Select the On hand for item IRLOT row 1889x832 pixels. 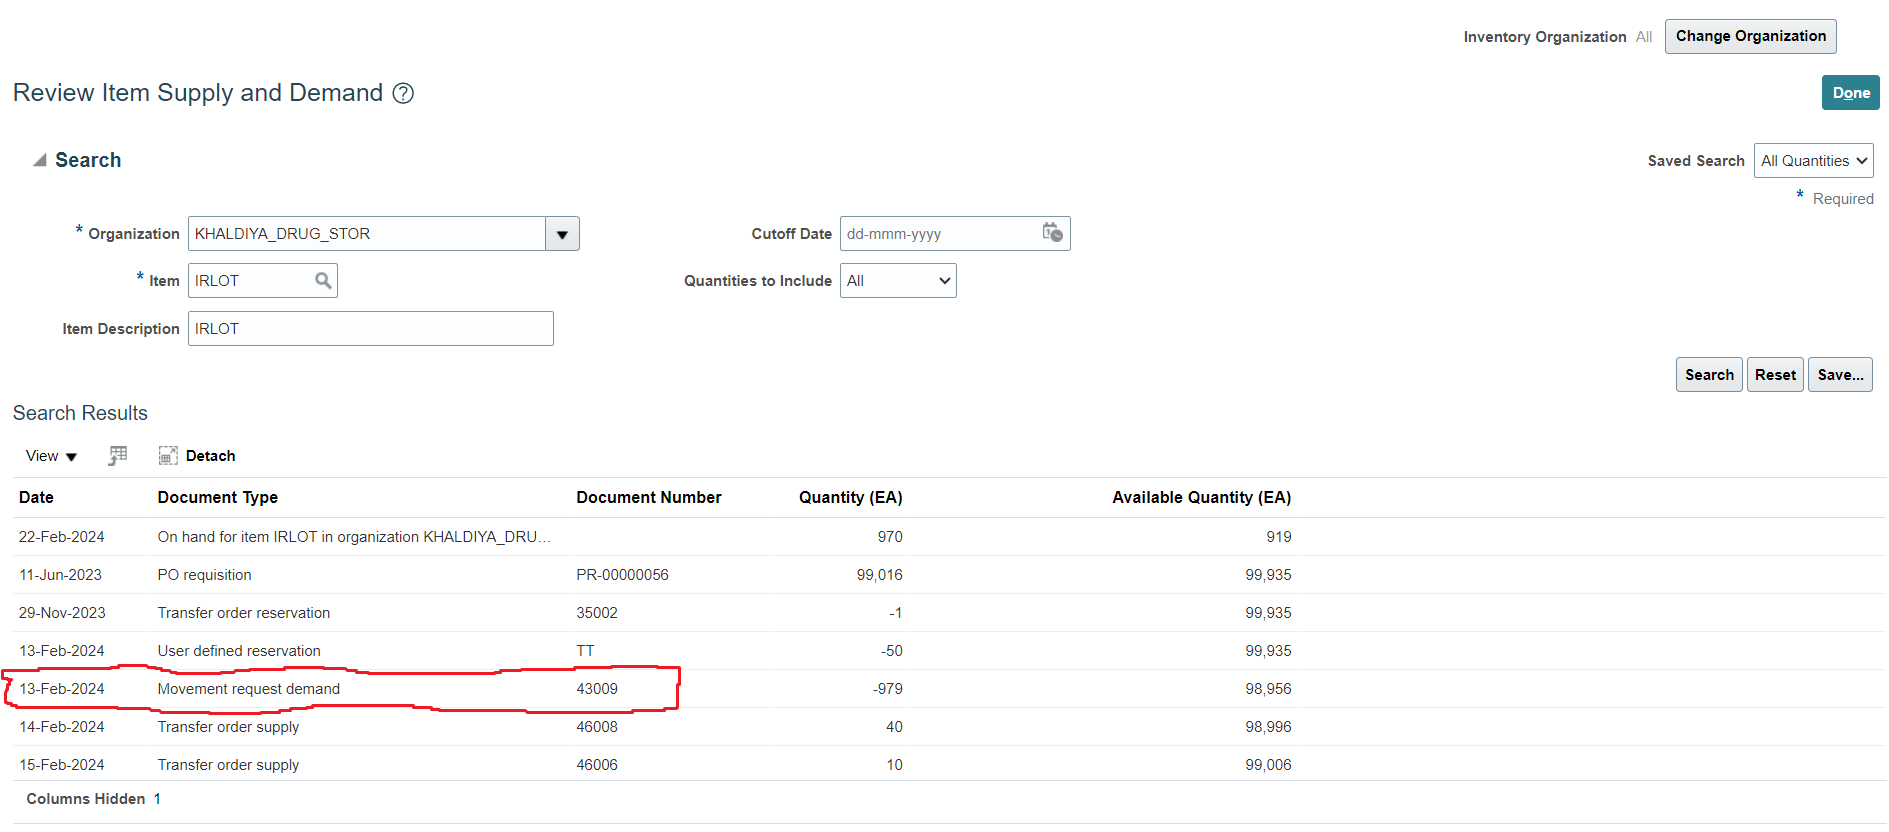tap(949, 537)
